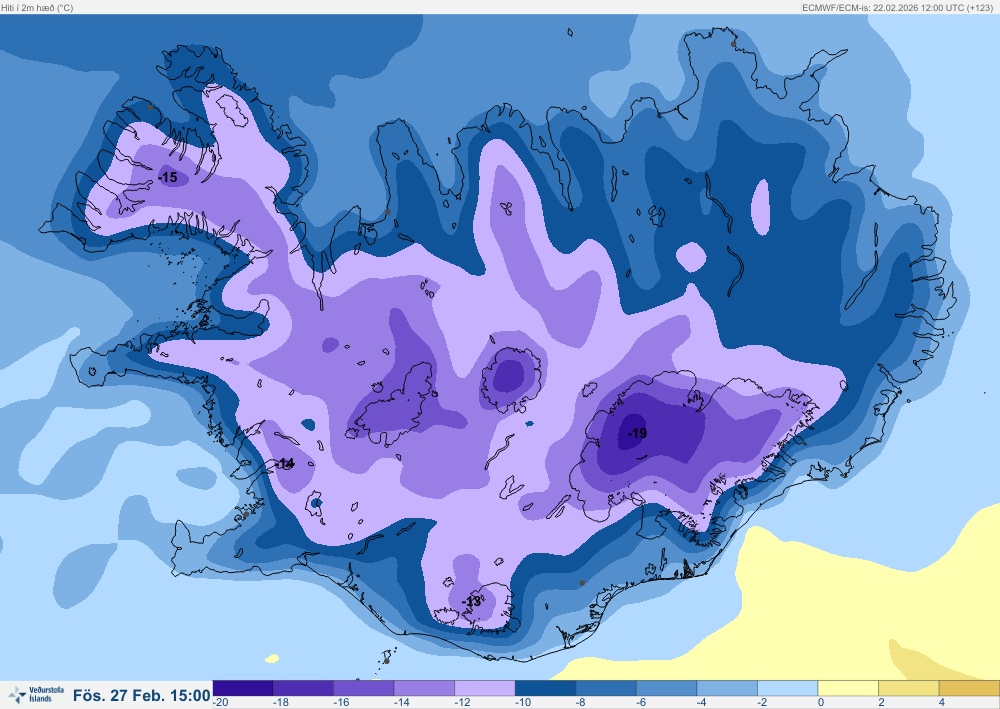Pick the darkest purple -20 to -18 swatch
This screenshot has width=1000, height=709.
tap(243, 688)
